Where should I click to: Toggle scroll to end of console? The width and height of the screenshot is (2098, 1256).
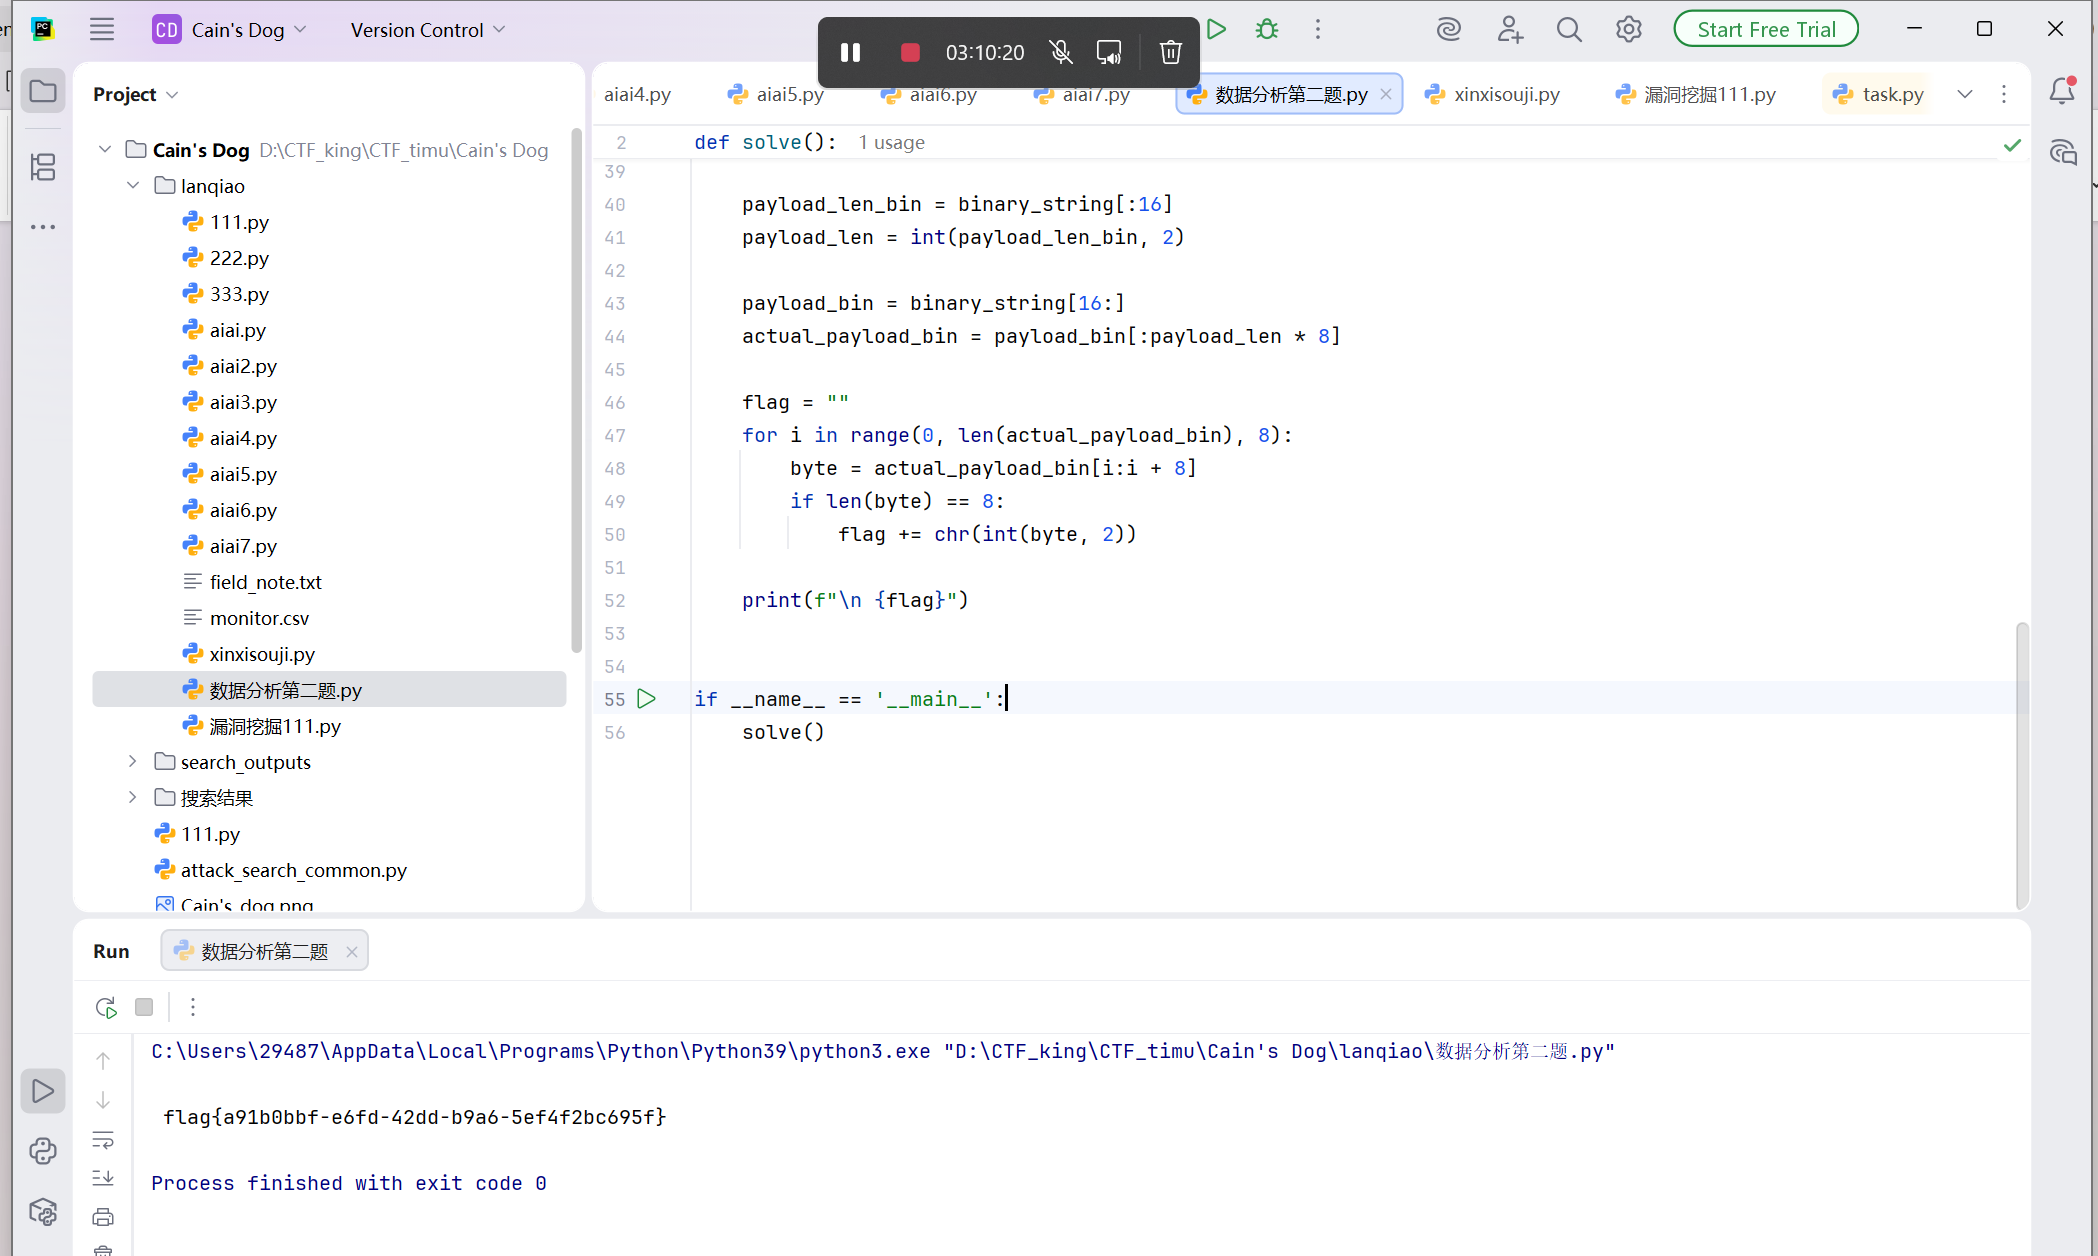click(x=103, y=1178)
